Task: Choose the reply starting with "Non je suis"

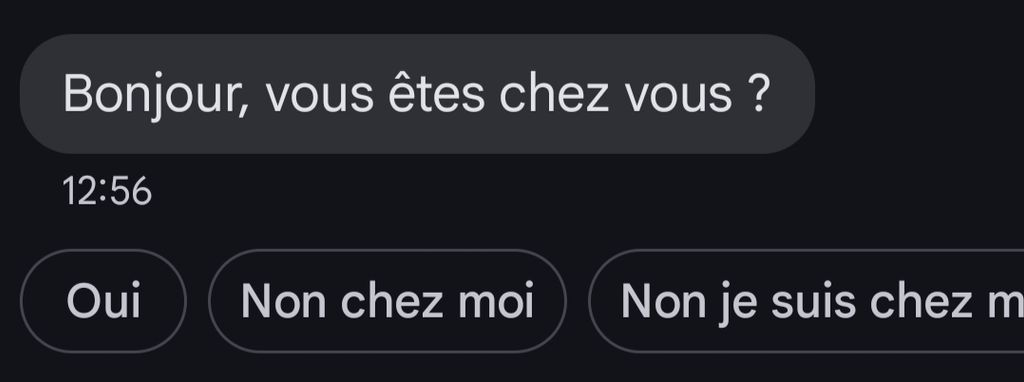Action: (807, 301)
